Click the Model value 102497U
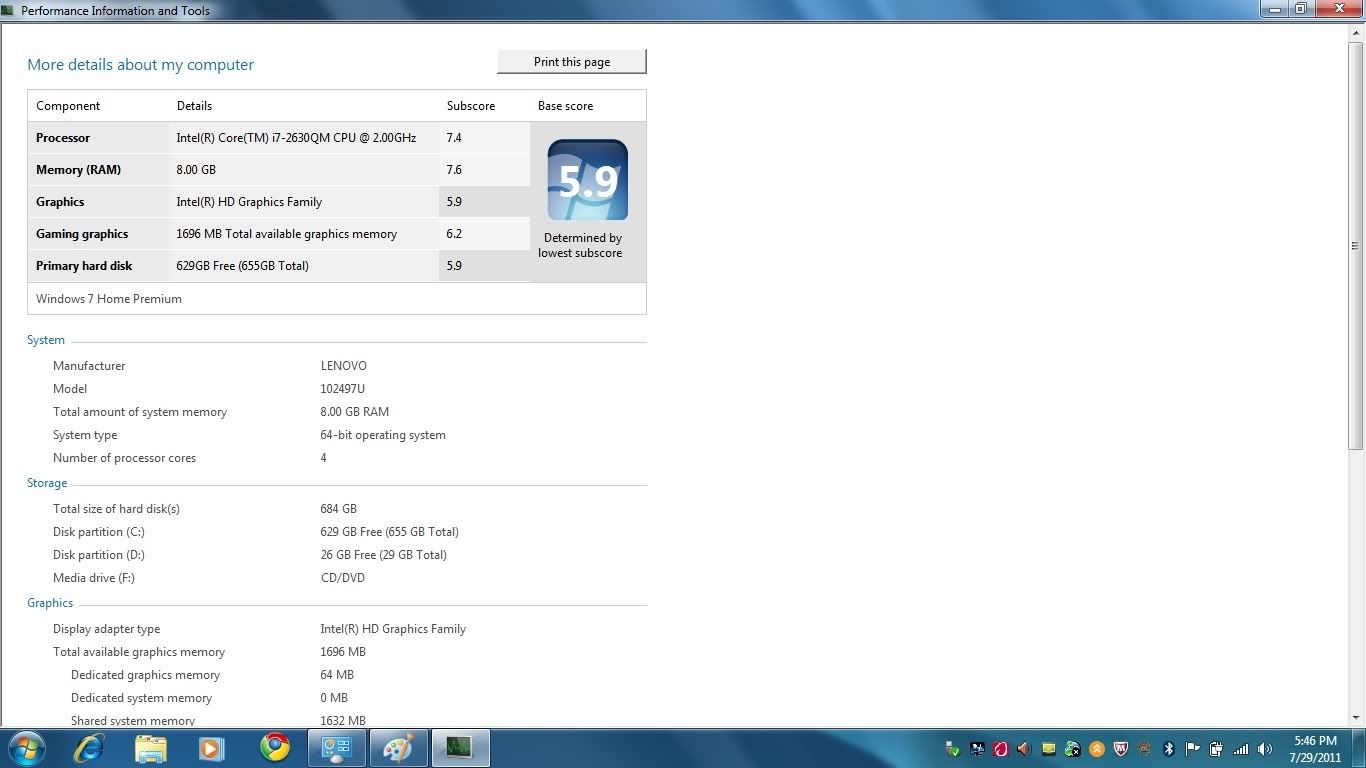Viewport: 1366px width, 768px height. [x=343, y=389]
